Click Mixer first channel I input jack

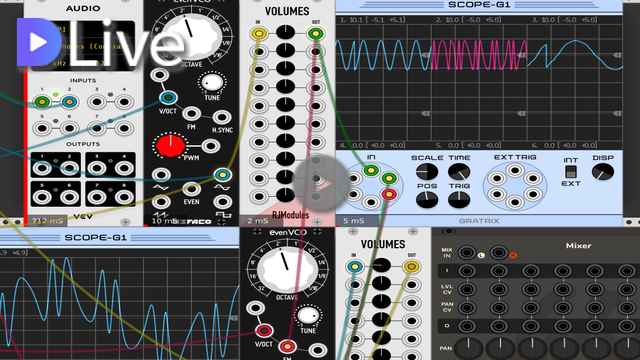467,271
